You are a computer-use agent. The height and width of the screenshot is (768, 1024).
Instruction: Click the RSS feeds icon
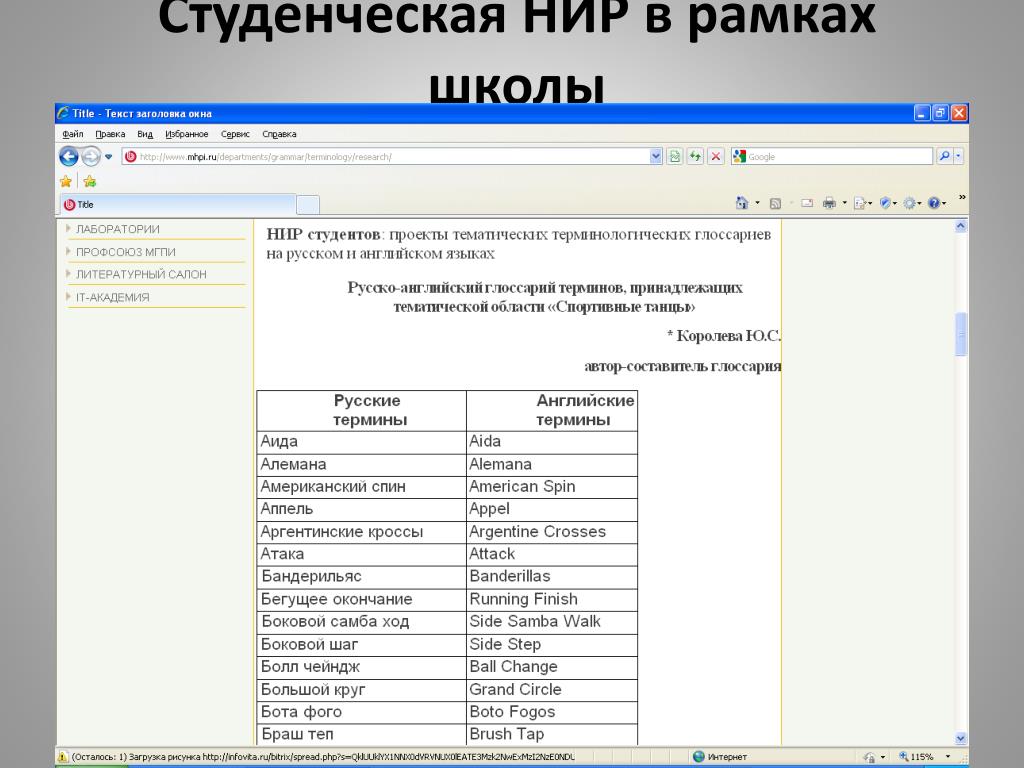[x=775, y=204]
